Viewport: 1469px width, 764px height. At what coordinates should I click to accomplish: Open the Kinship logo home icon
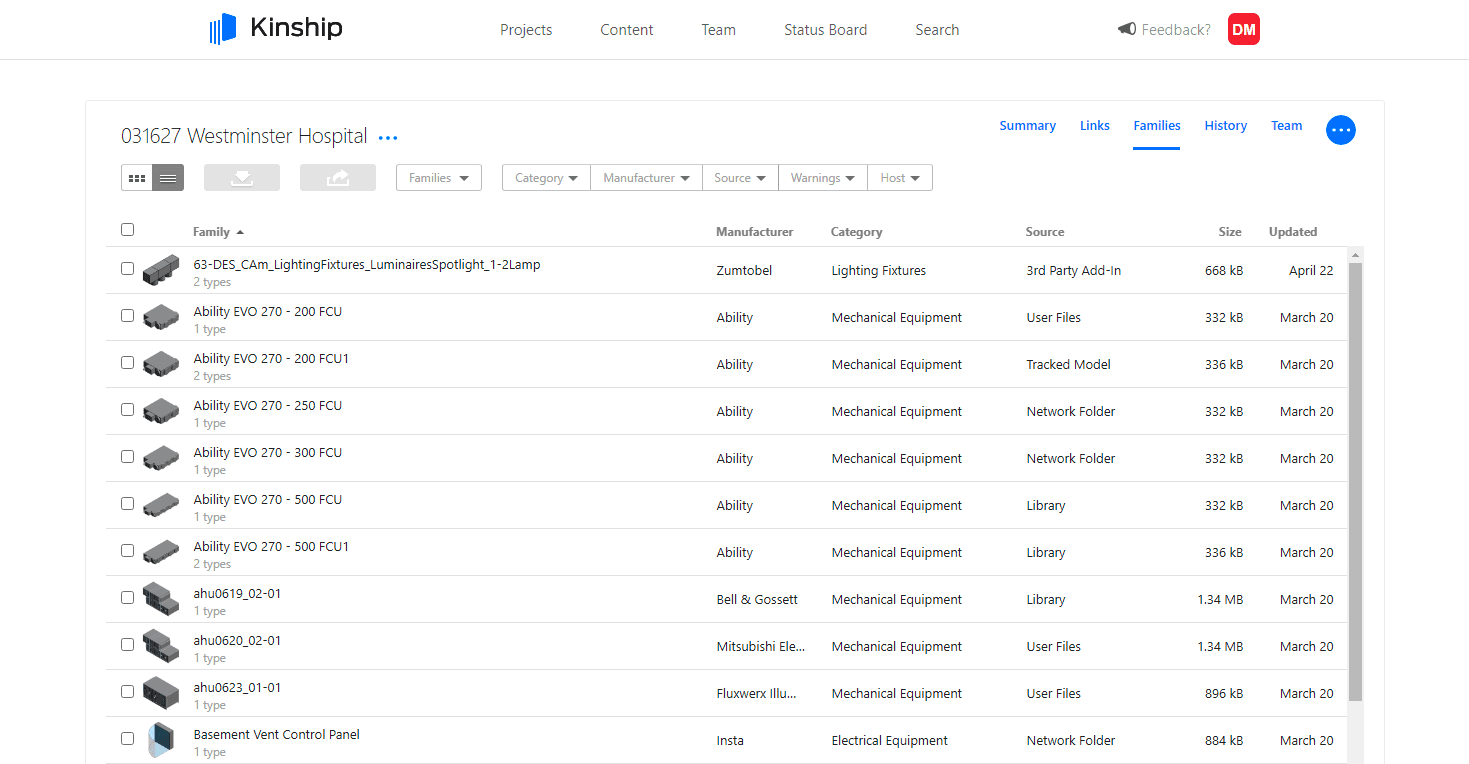(x=221, y=29)
